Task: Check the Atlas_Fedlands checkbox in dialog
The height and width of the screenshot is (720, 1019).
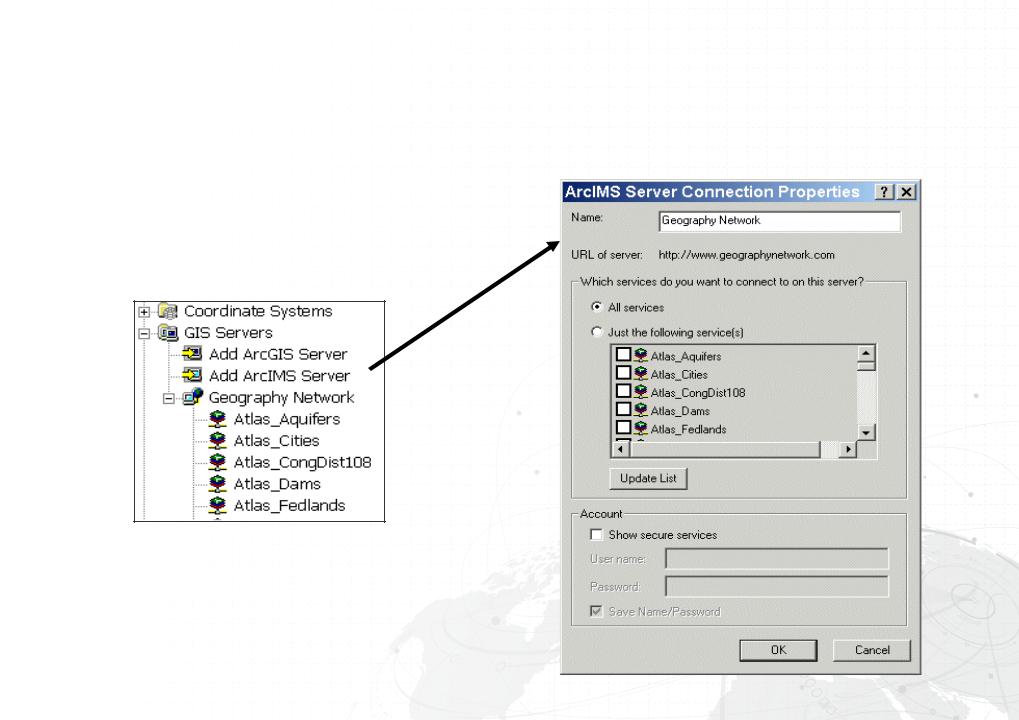Action: 623,427
